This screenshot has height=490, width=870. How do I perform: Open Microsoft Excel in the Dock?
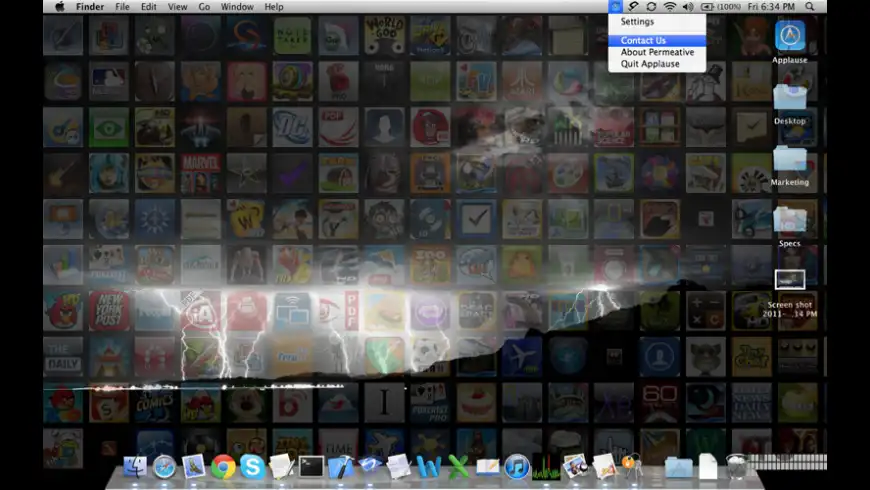(x=458, y=467)
